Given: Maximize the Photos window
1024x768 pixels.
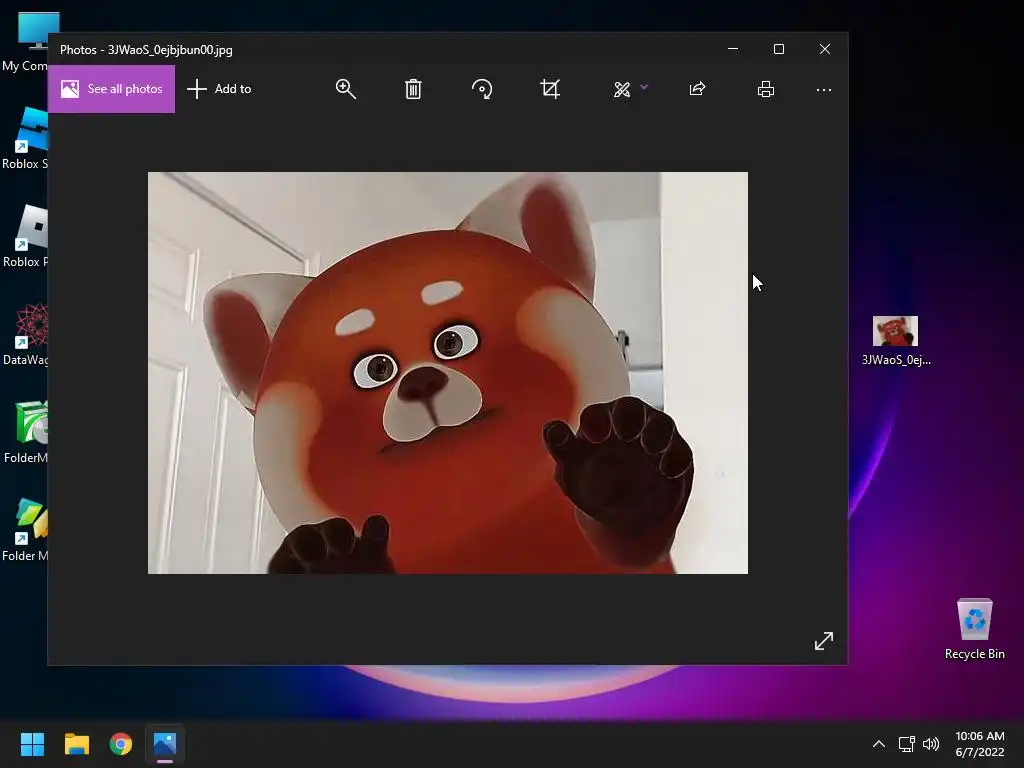Looking at the screenshot, I should (778, 49).
